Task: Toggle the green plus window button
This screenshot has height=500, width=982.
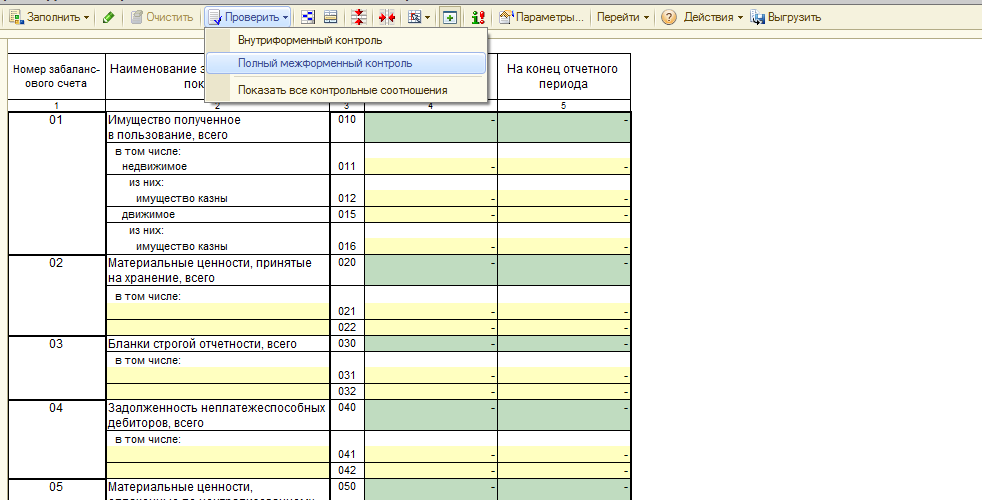Action: click(x=449, y=18)
